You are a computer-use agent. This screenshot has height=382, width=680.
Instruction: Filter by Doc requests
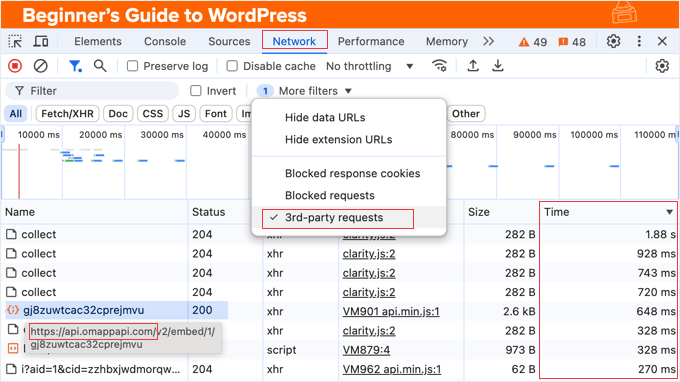[118, 114]
